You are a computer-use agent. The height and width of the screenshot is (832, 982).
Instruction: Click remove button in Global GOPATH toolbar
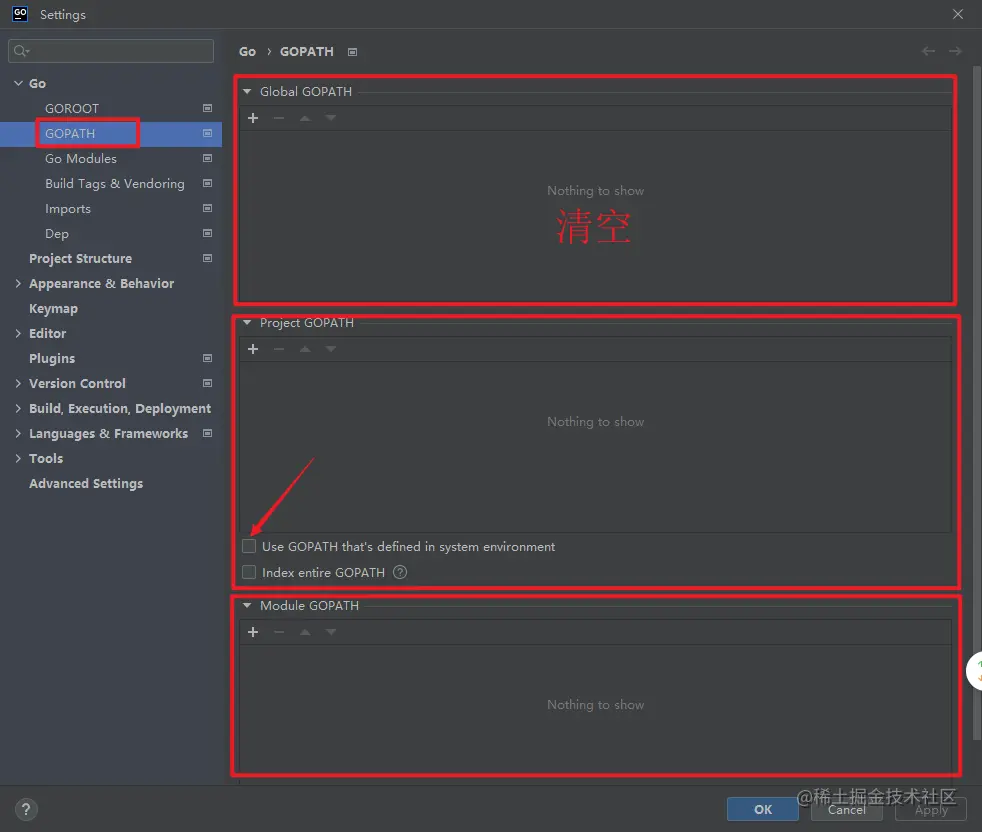279,118
